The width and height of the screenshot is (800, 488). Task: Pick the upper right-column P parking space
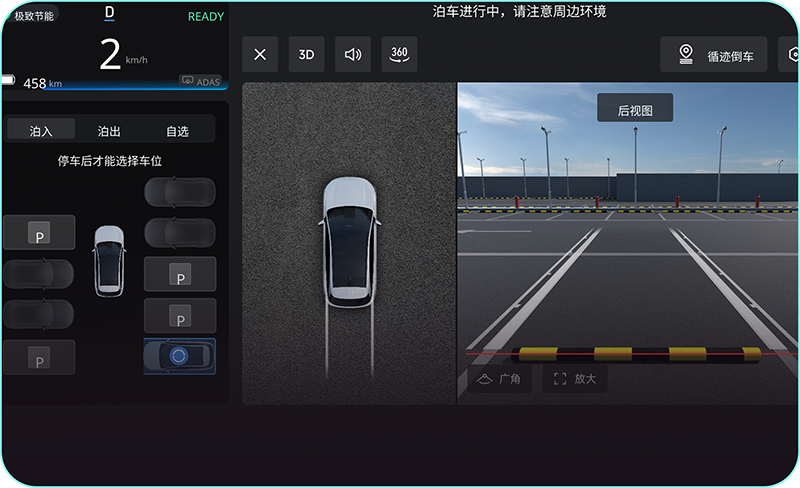[180, 274]
